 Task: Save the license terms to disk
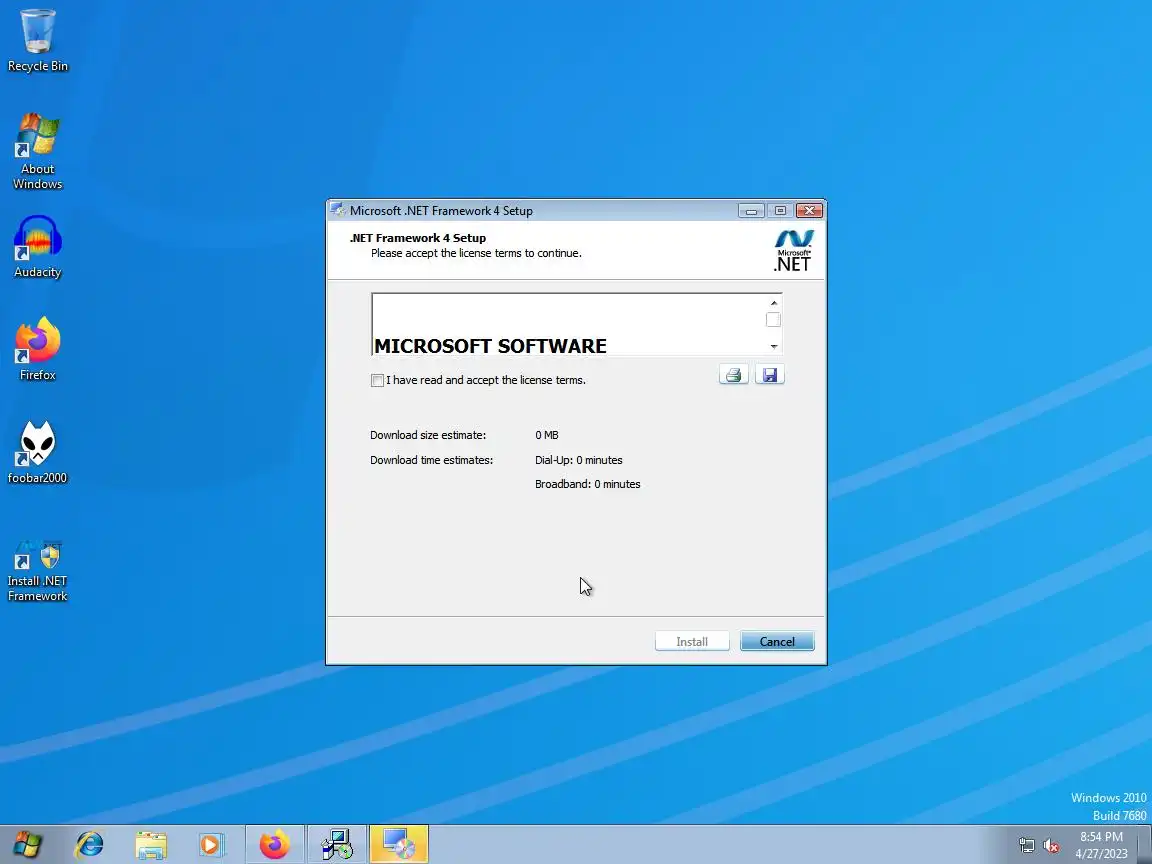click(769, 375)
